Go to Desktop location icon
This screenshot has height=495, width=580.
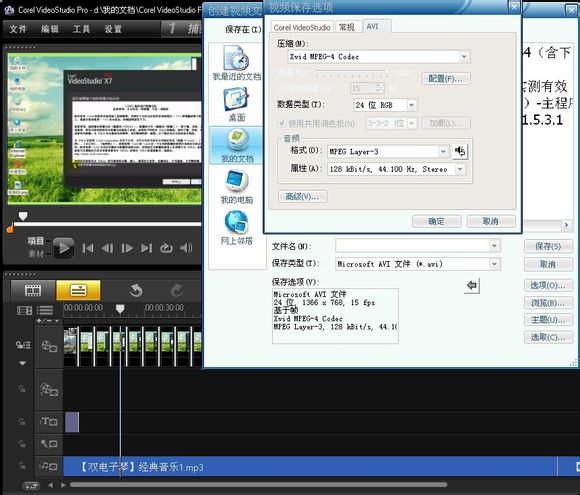[x=236, y=104]
